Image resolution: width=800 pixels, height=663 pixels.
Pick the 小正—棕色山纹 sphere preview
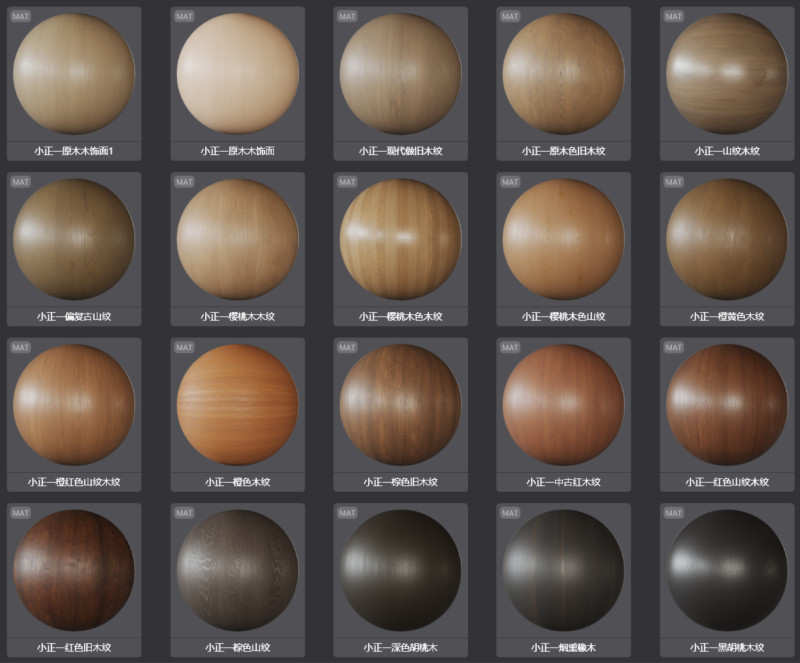point(238,570)
